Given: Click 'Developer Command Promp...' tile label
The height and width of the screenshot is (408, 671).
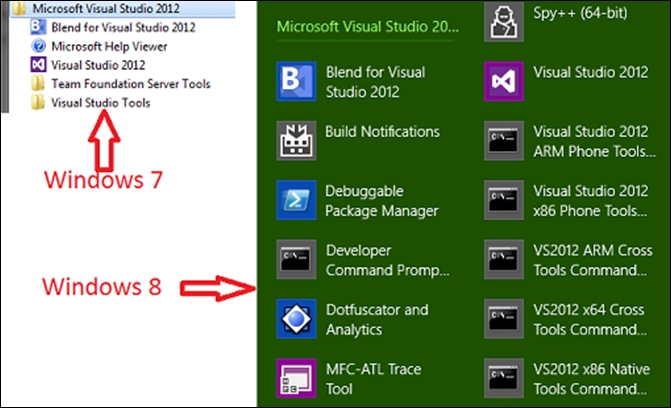Looking at the screenshot, I should (x=388, y=260).
